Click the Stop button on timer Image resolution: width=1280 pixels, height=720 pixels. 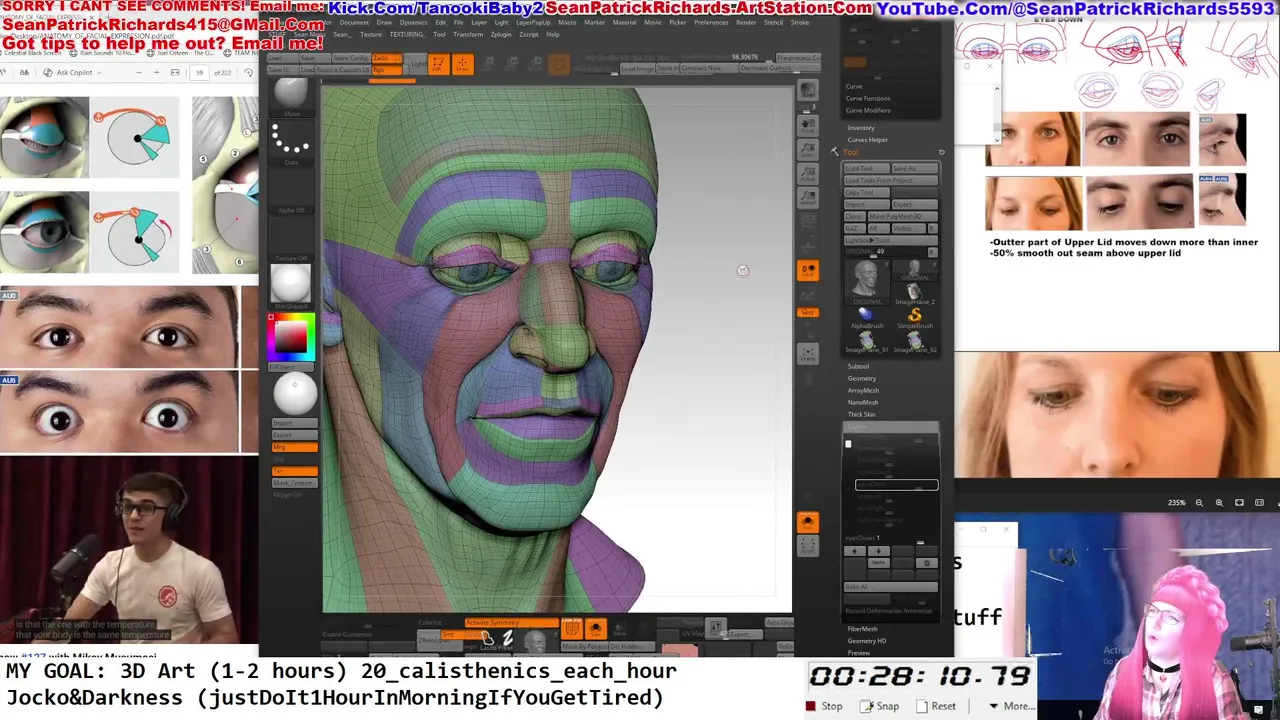(824, 706)
